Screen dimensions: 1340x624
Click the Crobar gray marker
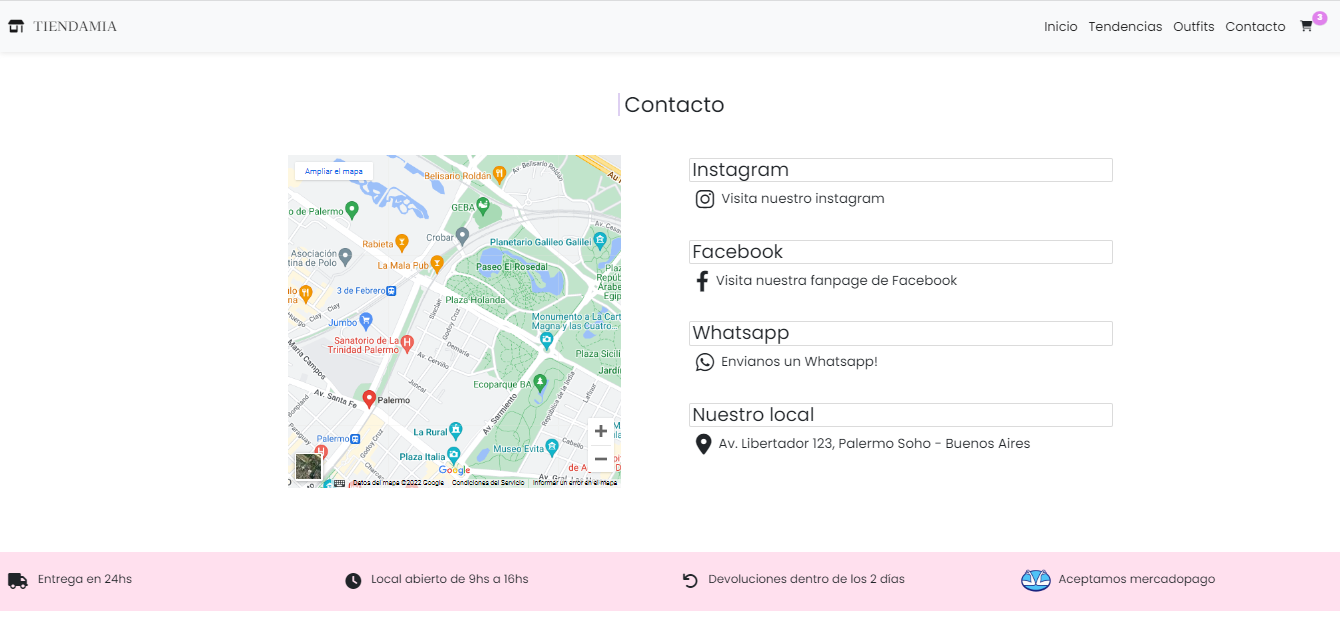(x=462, y=236)
